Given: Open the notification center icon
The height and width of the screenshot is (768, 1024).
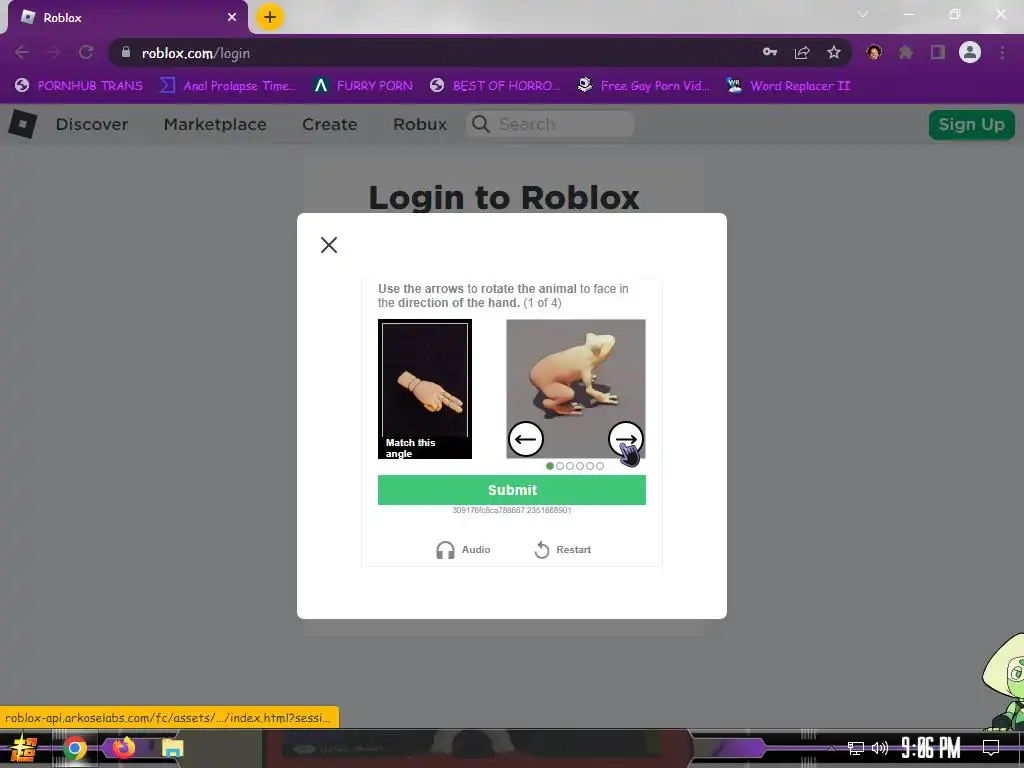Looking at the screenshot, I should 991,748.
